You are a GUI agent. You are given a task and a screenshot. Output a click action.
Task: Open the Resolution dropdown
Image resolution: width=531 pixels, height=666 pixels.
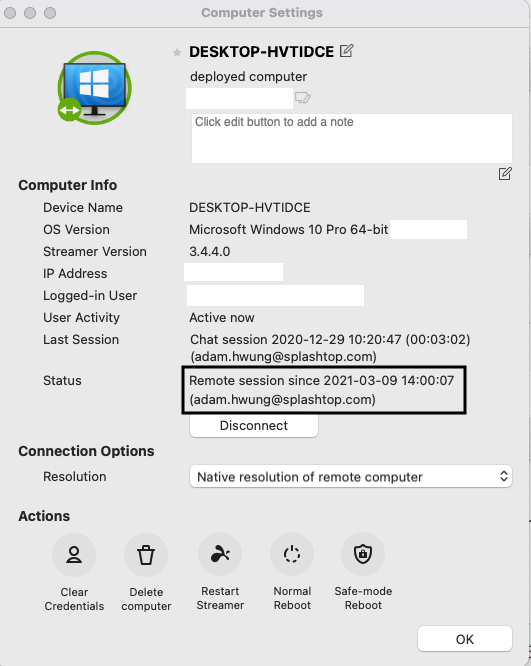click(x=350, y=477)
